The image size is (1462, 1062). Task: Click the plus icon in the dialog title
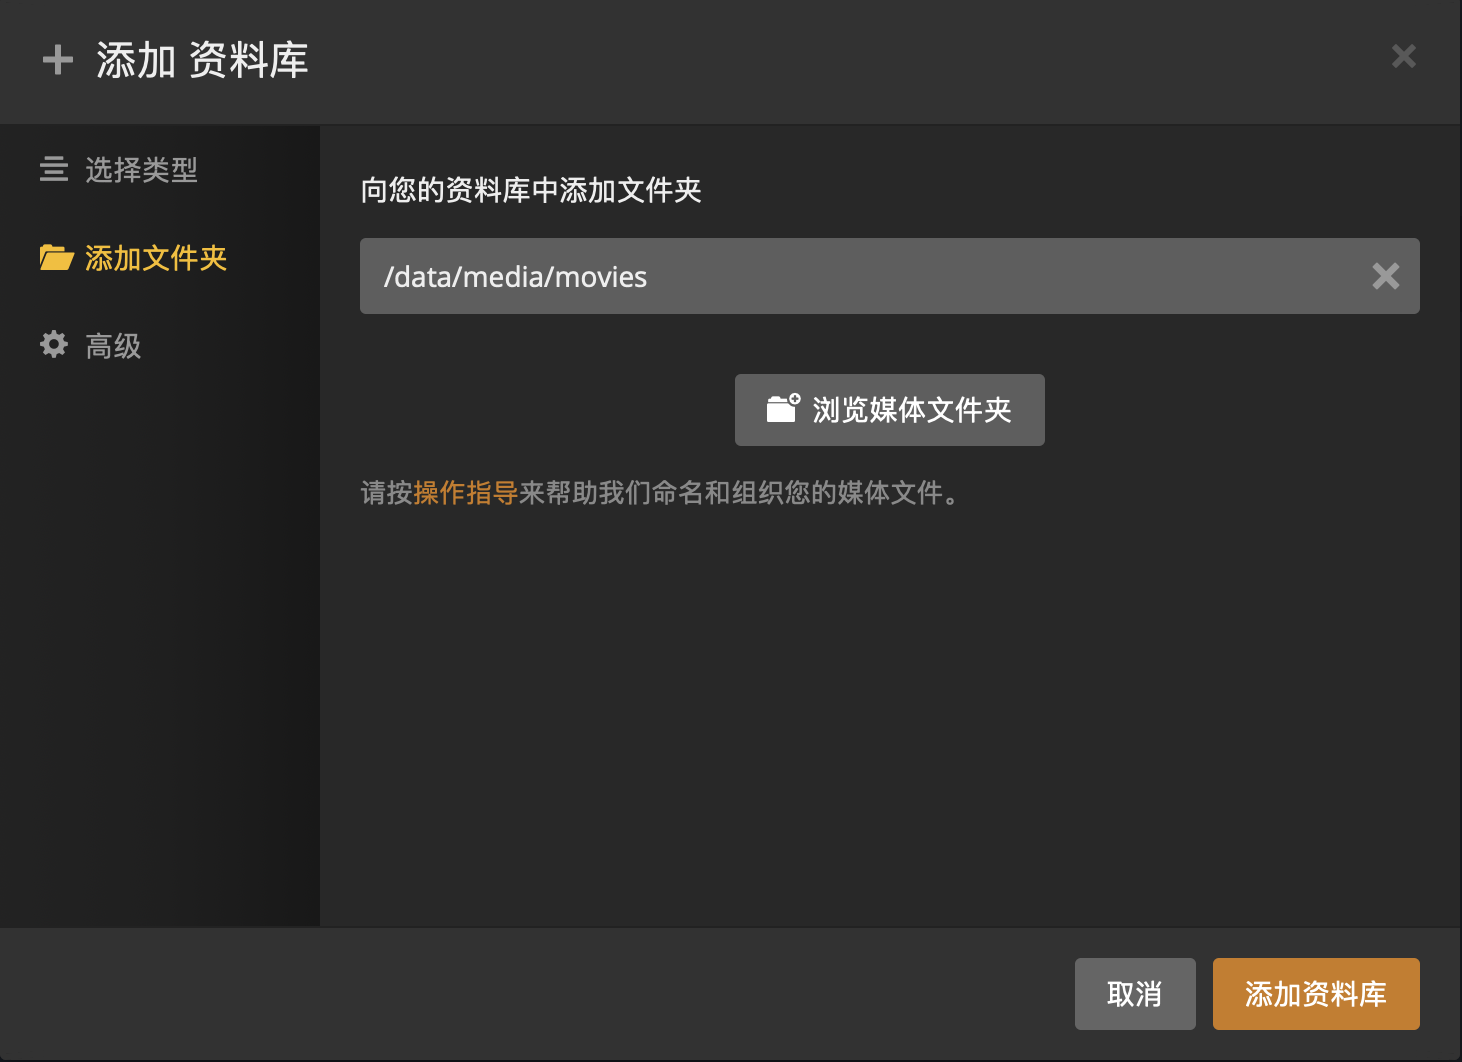coord(57,60)
